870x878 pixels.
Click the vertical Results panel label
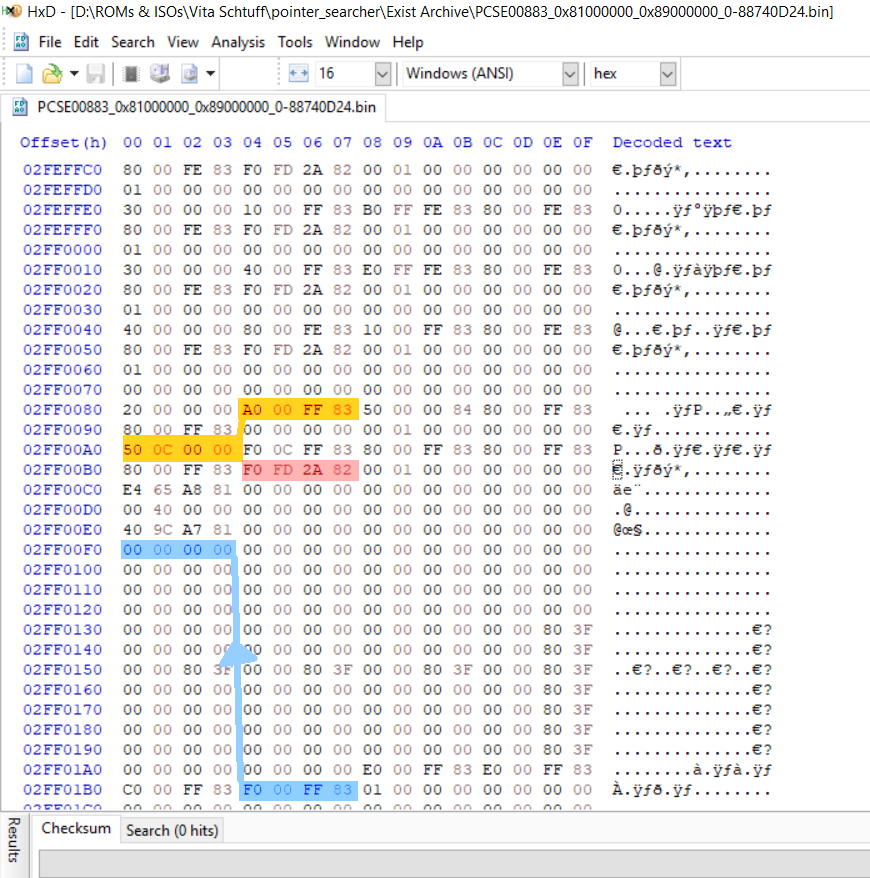[x=13, y=839]
